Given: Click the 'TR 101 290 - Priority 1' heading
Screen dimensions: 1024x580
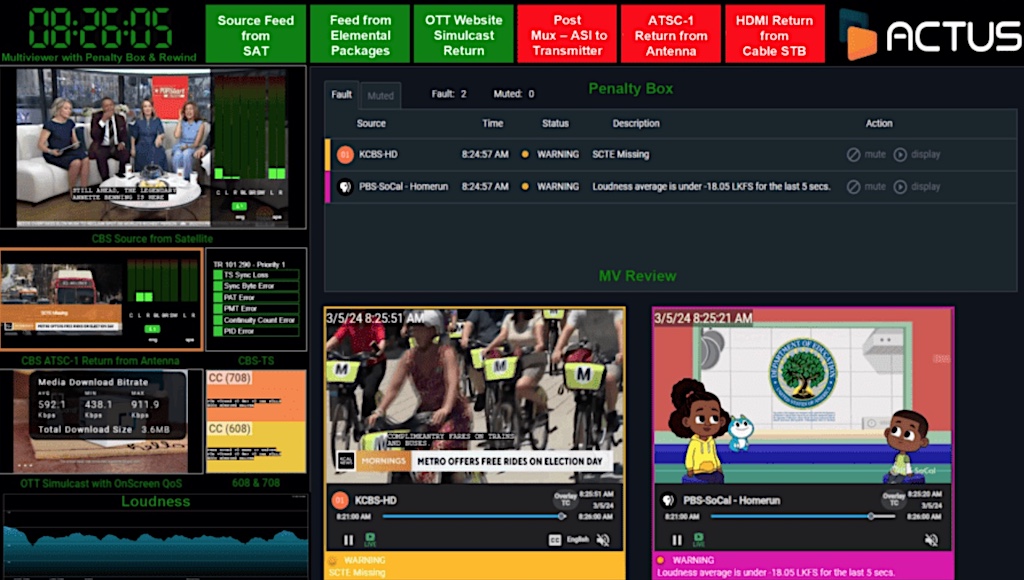Looking at the screenshot, I should click(249, 265).
